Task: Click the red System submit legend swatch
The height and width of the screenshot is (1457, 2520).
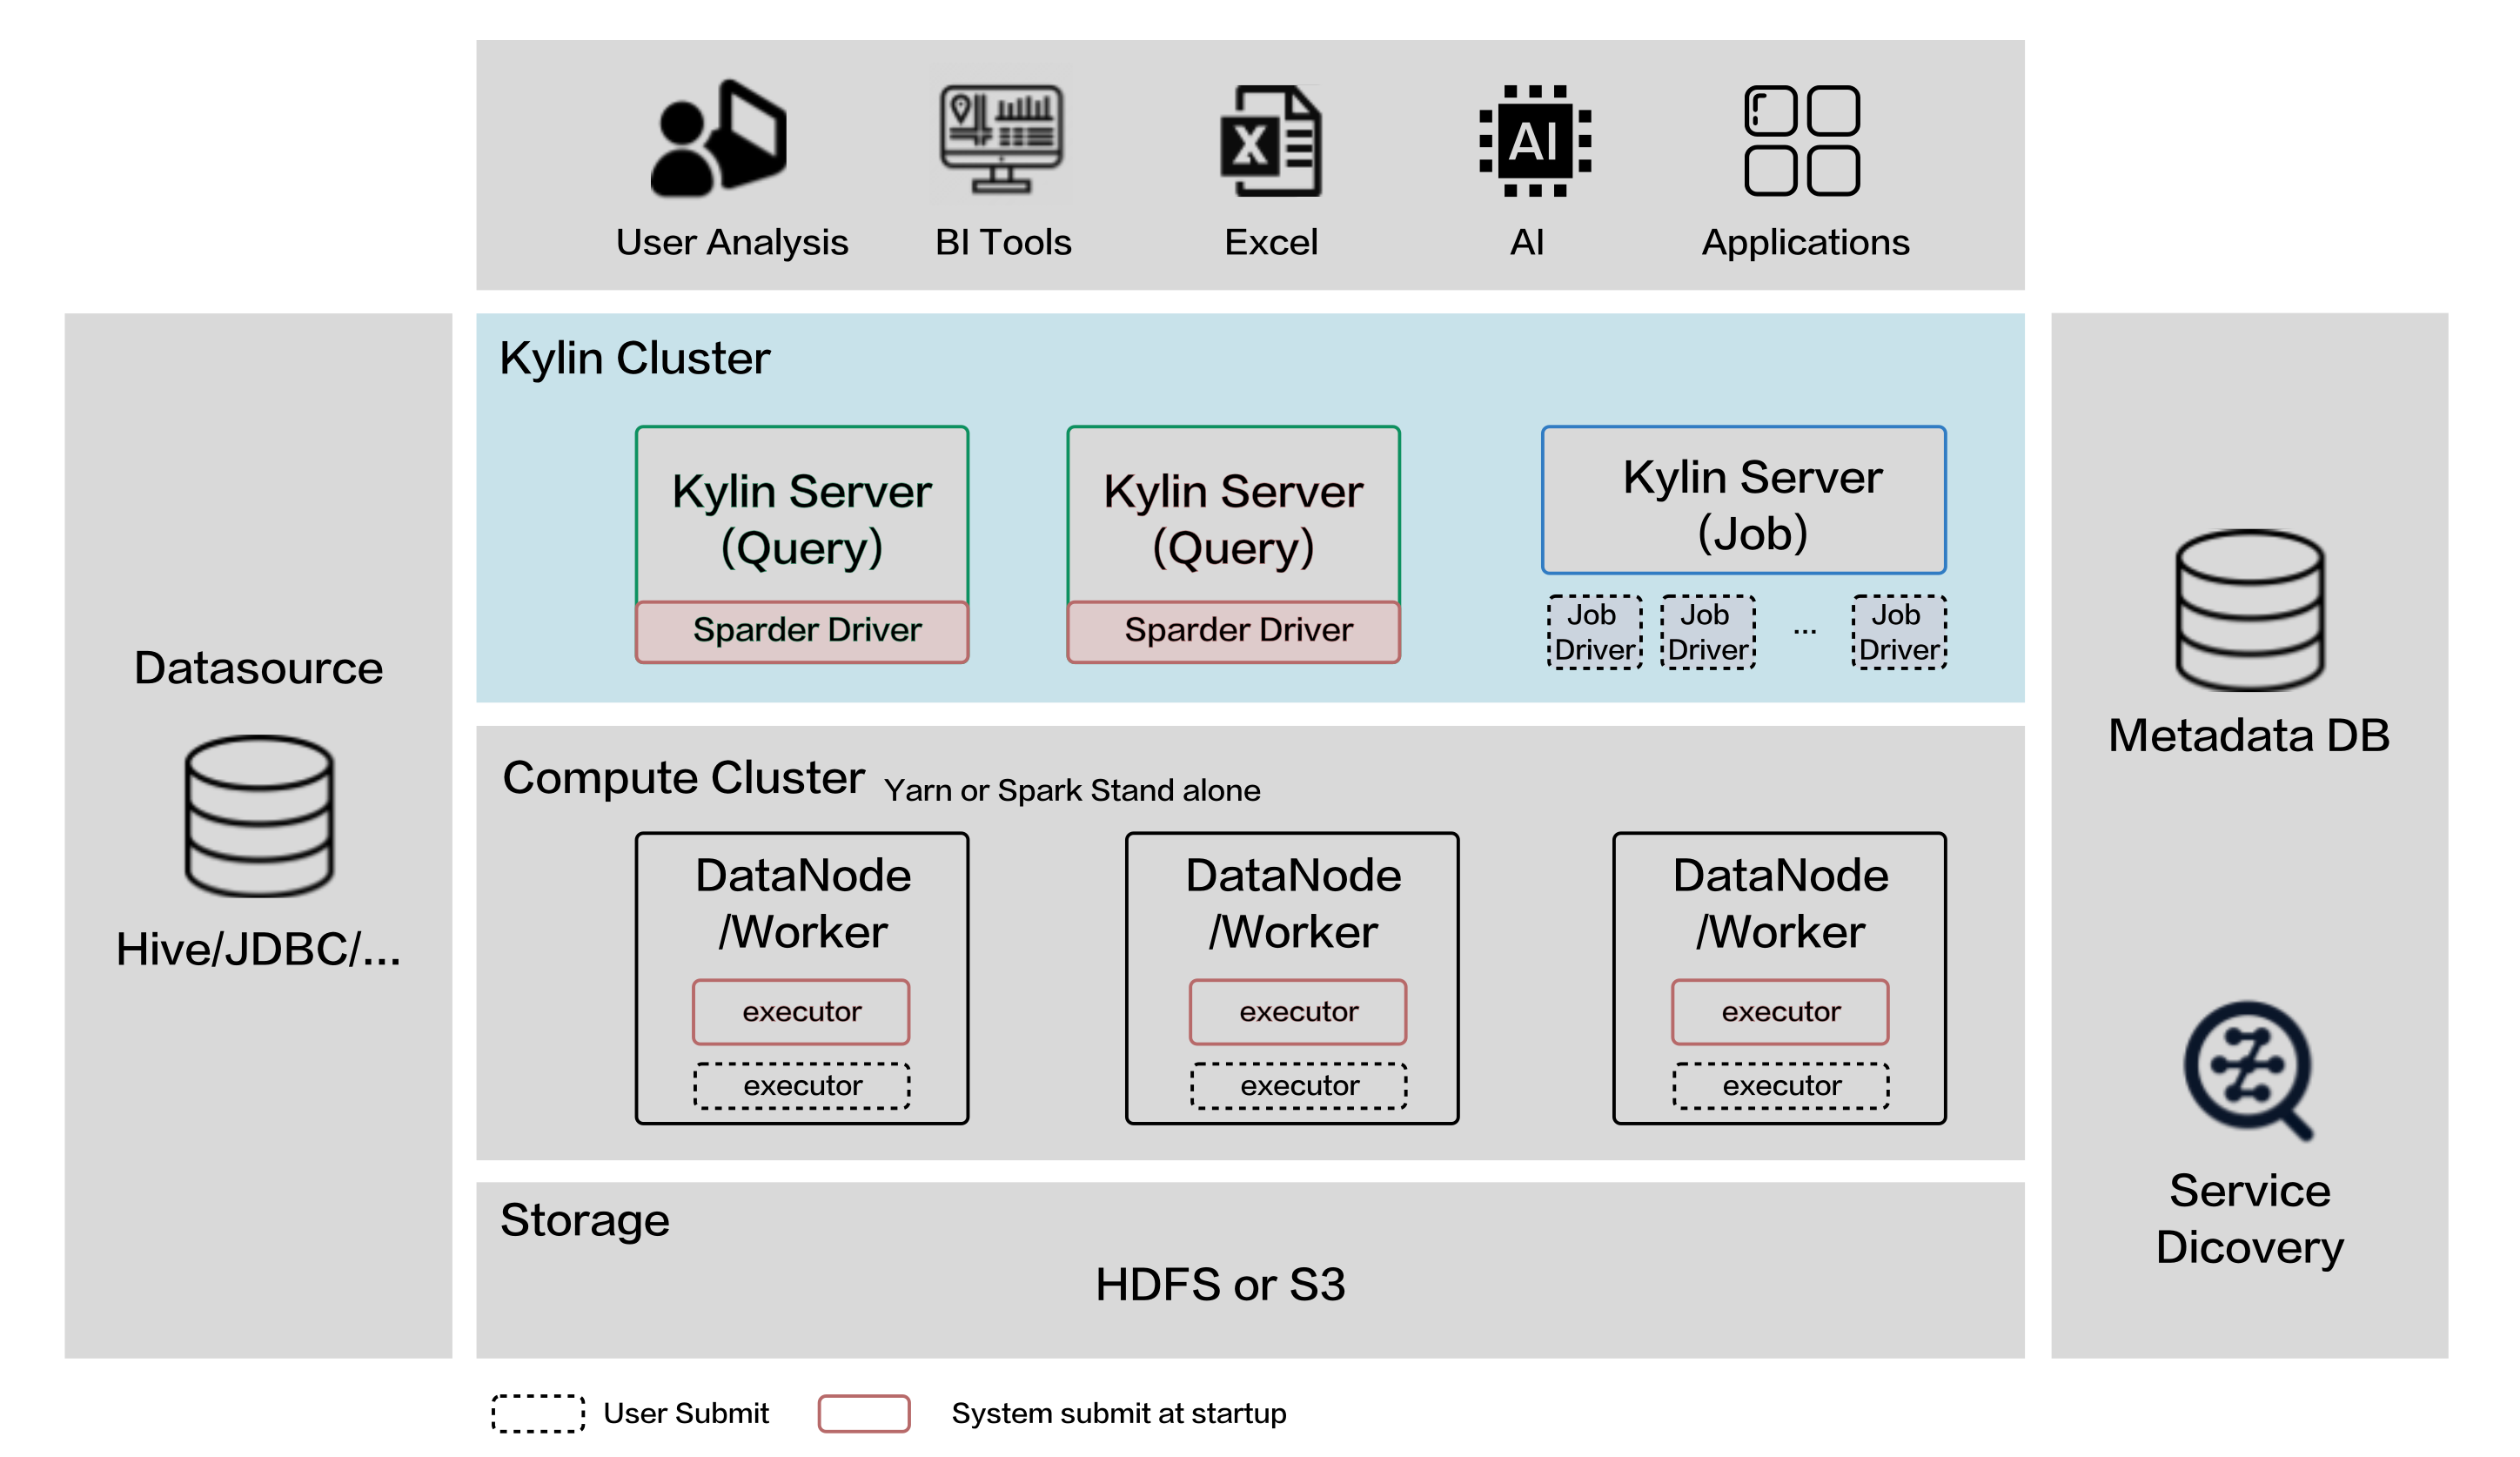Action: pos(863,1413)
